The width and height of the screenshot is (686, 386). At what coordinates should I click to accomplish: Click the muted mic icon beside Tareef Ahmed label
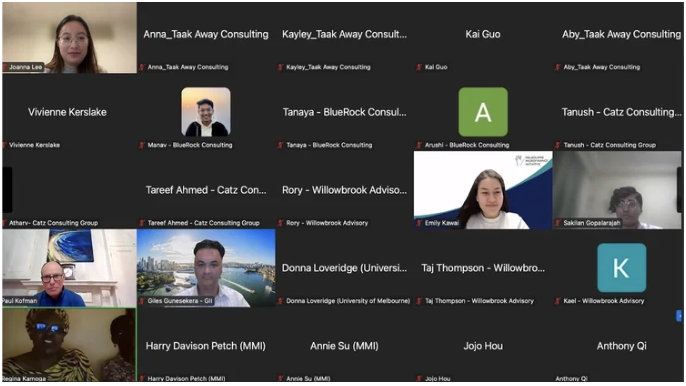[142, 223]
